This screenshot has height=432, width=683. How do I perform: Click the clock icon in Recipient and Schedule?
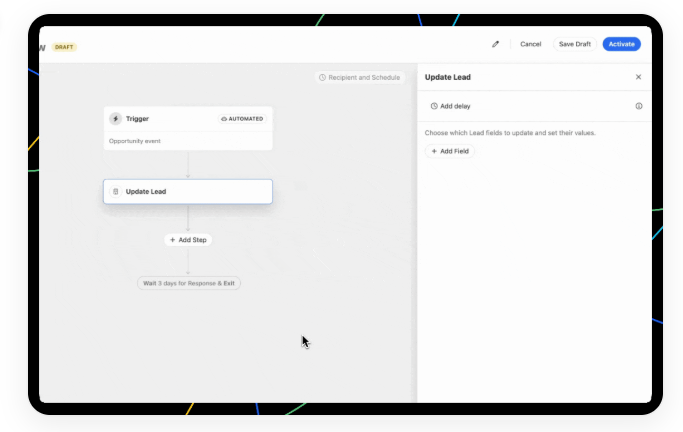[x=322, y=78]
